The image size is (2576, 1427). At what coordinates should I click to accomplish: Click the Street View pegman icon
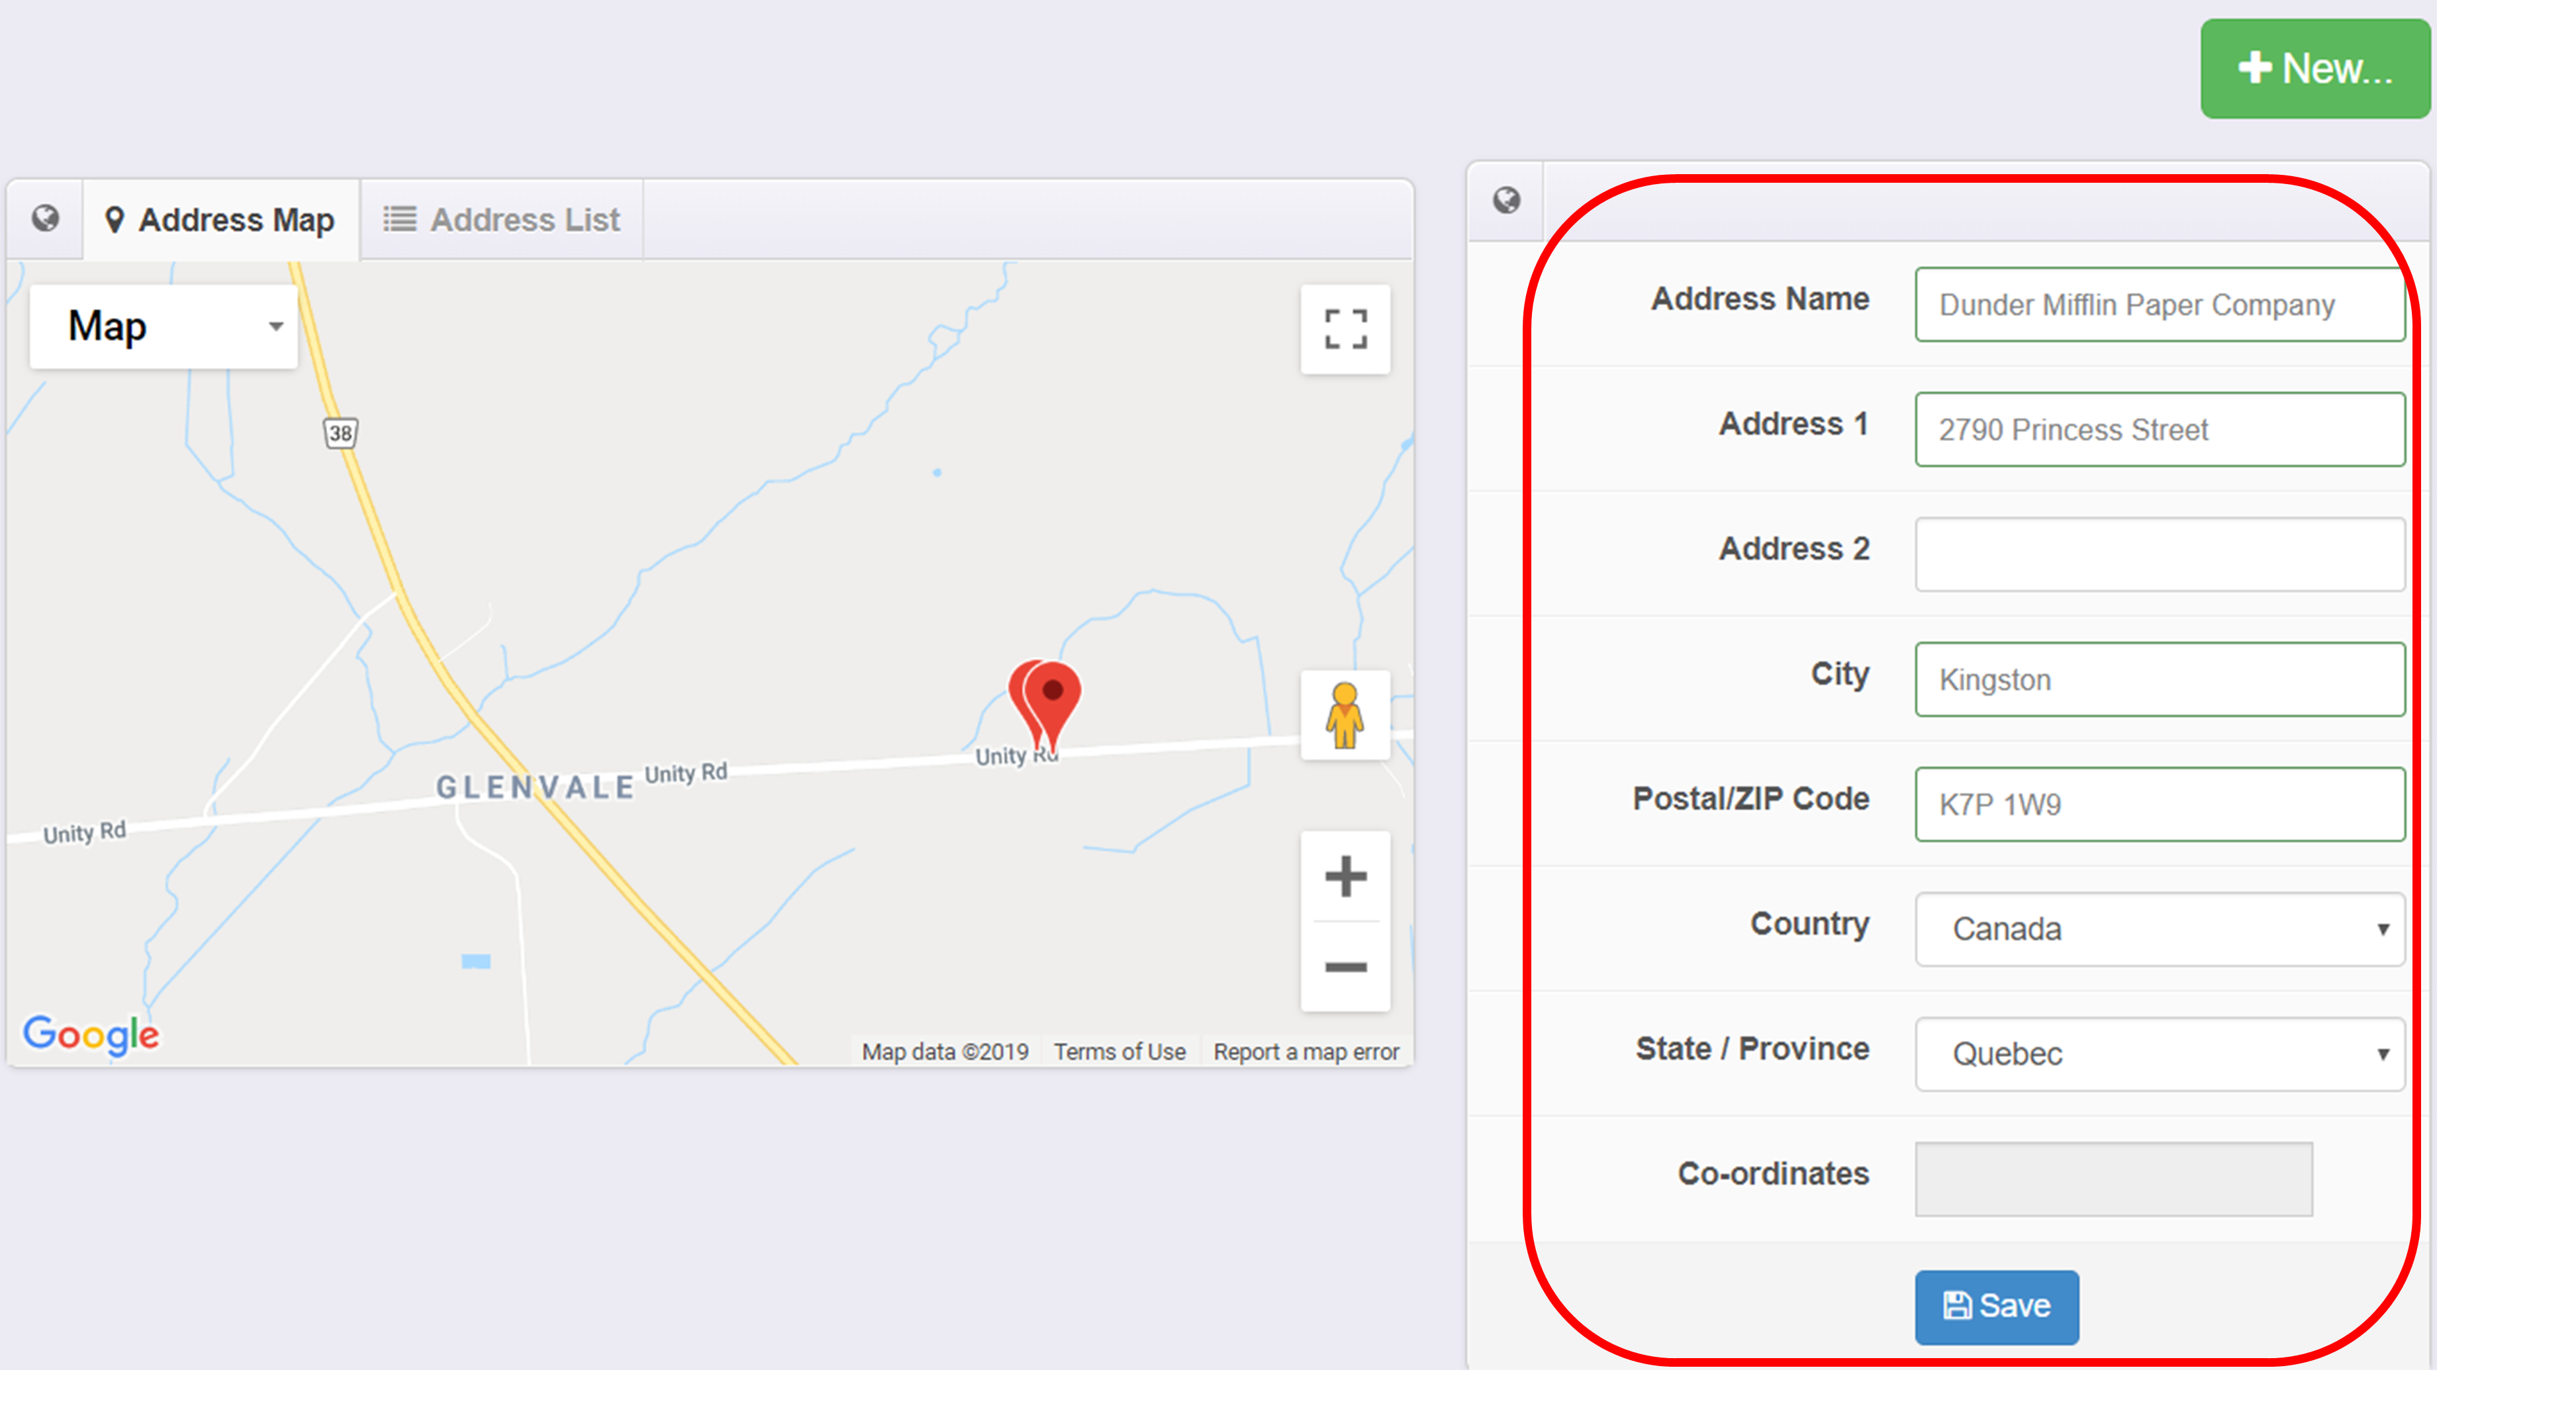click(1345, 715)
